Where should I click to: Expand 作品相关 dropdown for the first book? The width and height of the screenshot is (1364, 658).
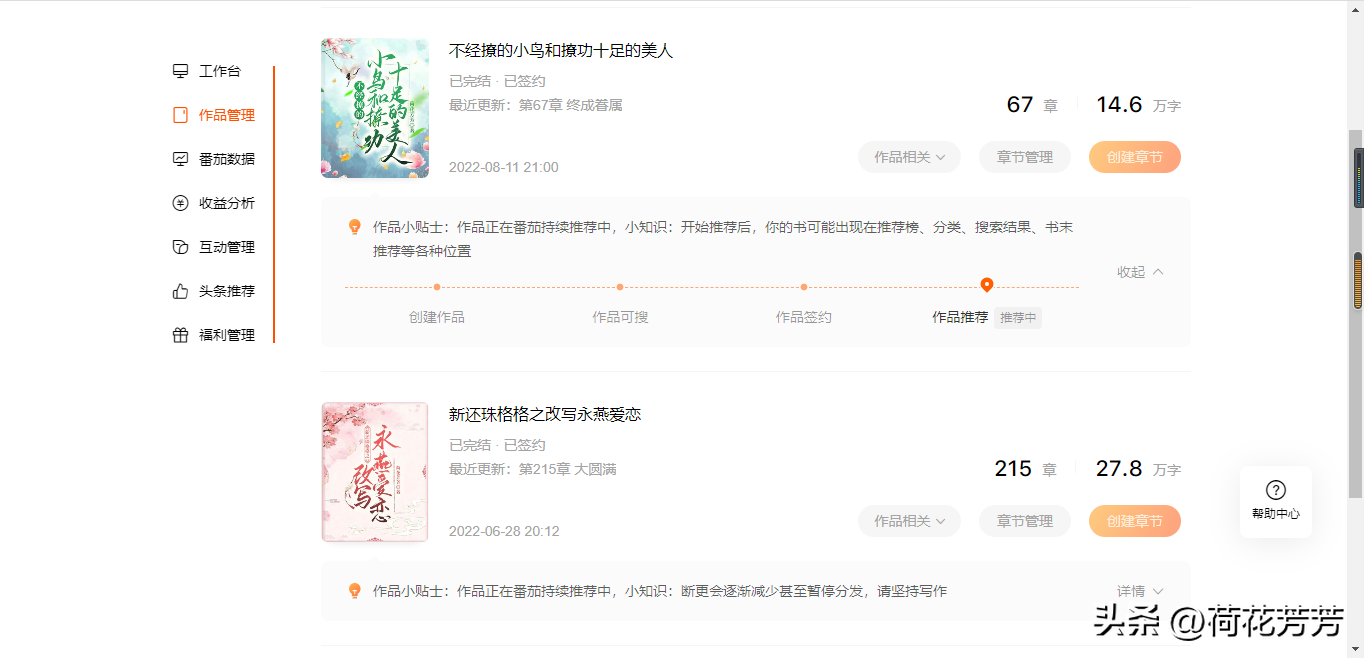point(909,157)
